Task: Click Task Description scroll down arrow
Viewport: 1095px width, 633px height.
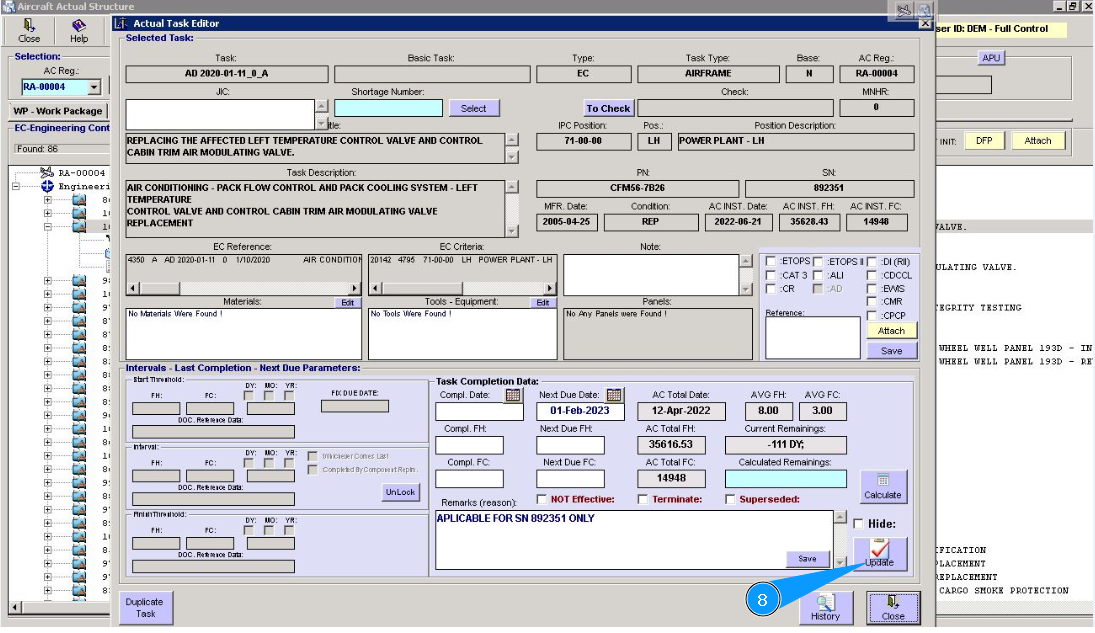Action: pos(512,231)
